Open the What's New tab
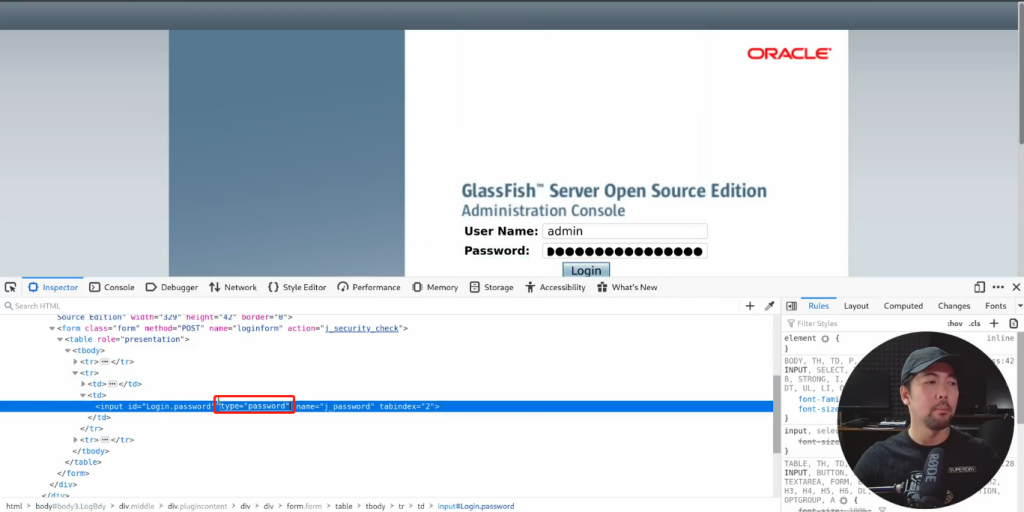 (x=627, y=287)
